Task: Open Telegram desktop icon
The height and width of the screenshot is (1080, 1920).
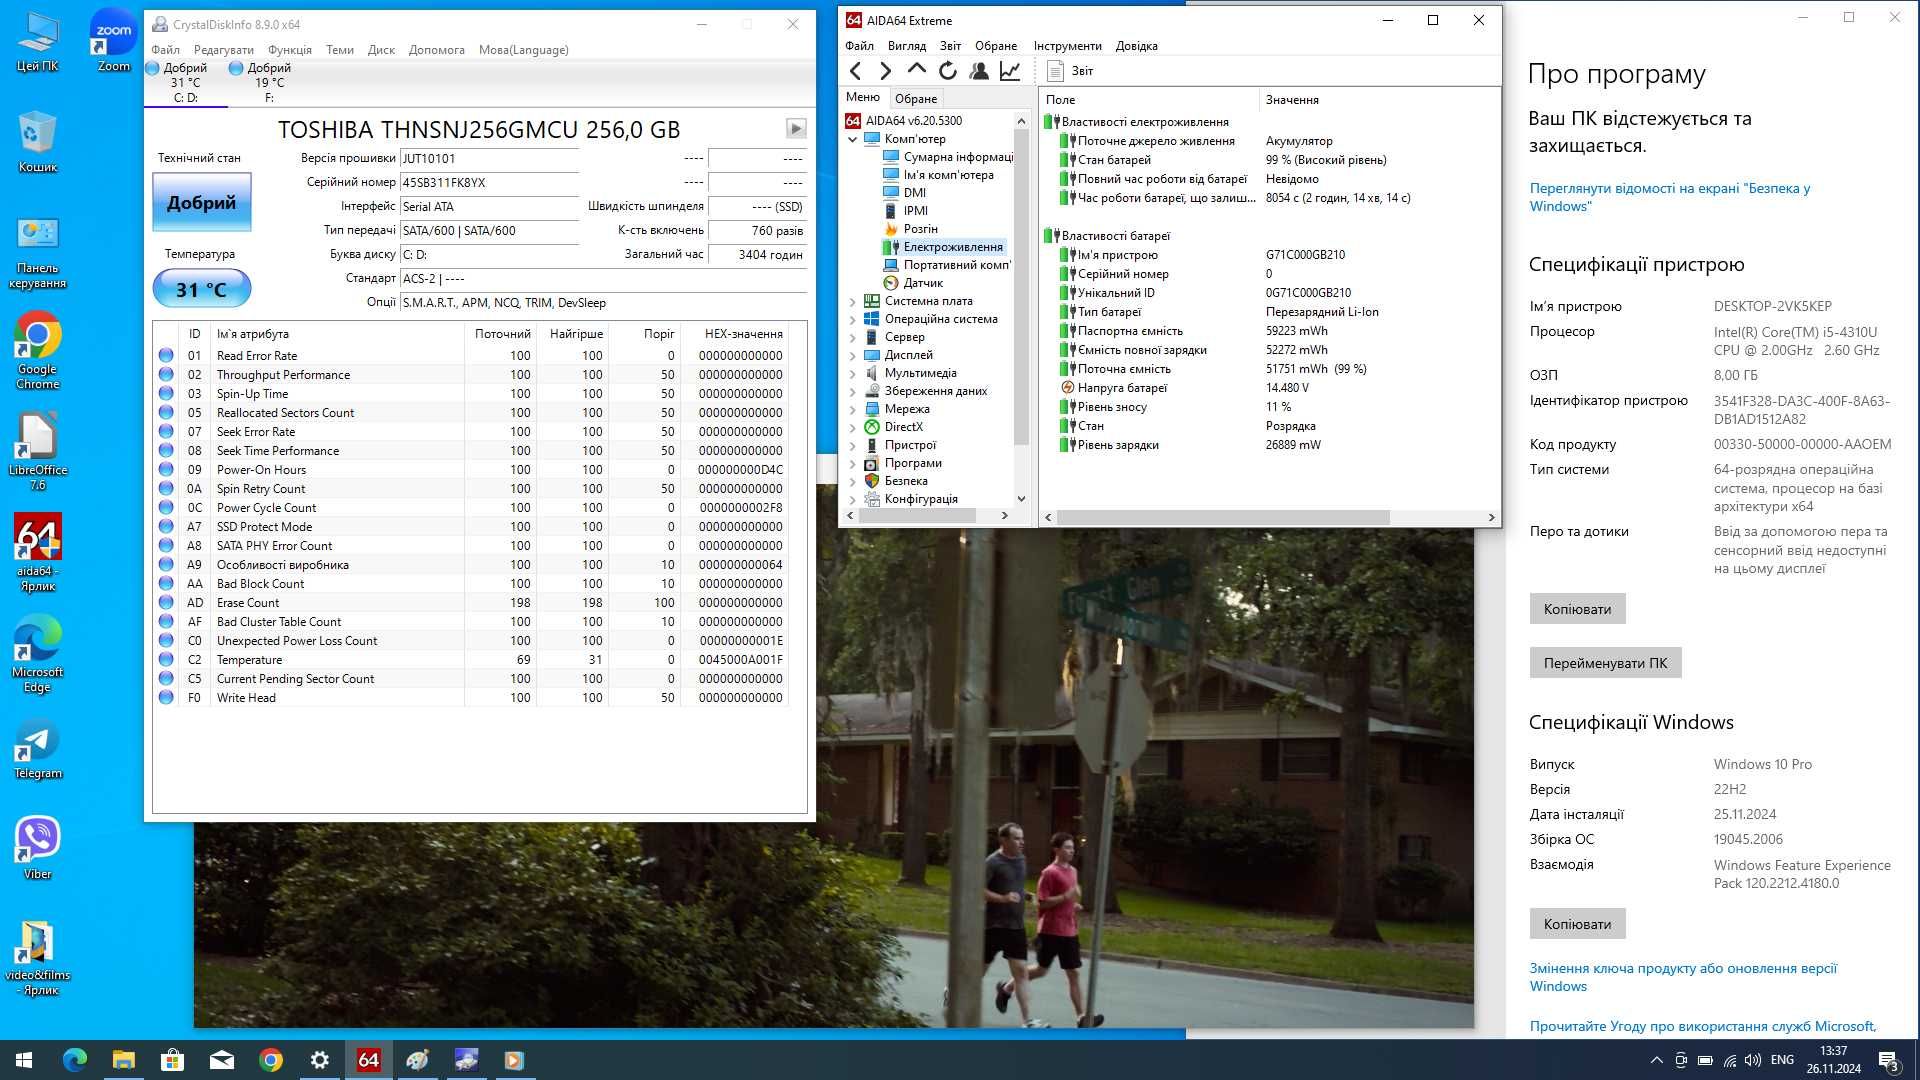Action: coord(37,749)
